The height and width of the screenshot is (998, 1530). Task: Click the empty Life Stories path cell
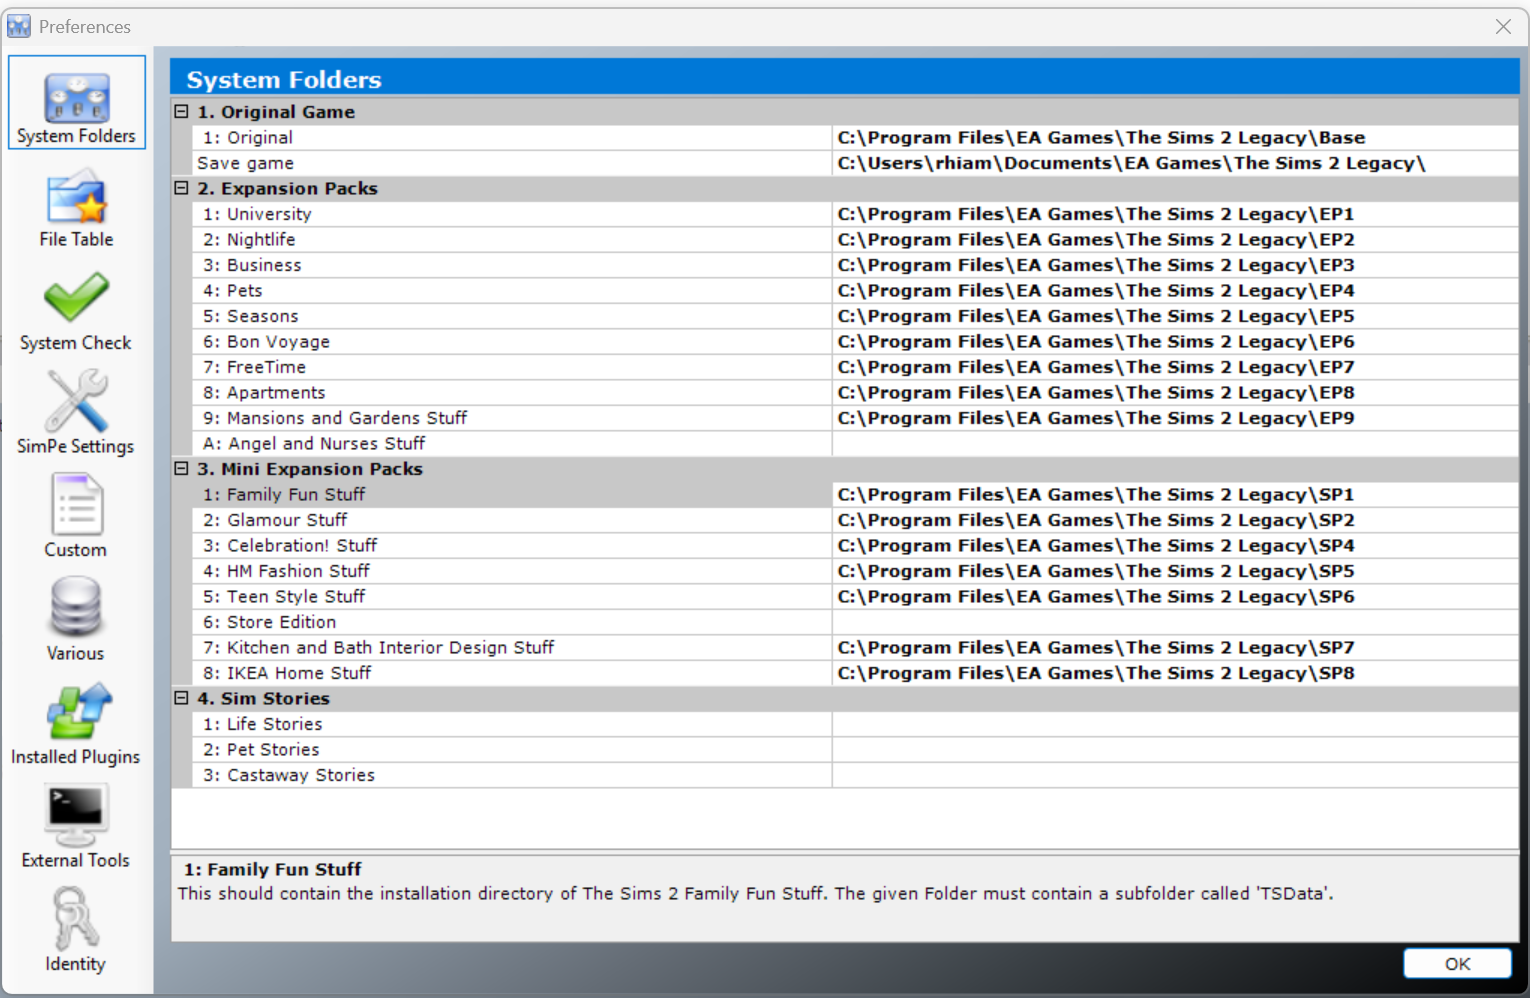click(x=1175, y=724)
